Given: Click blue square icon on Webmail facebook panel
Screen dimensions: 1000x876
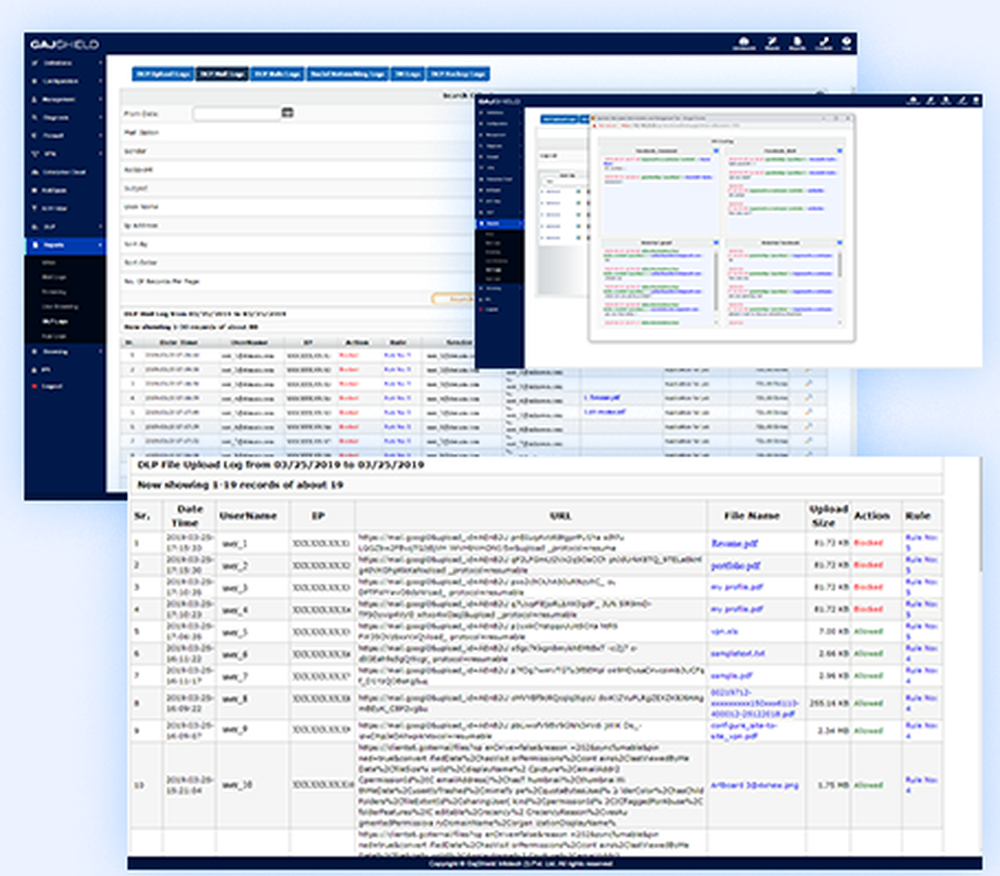Looking at the screenshot, I should (839, 243).
